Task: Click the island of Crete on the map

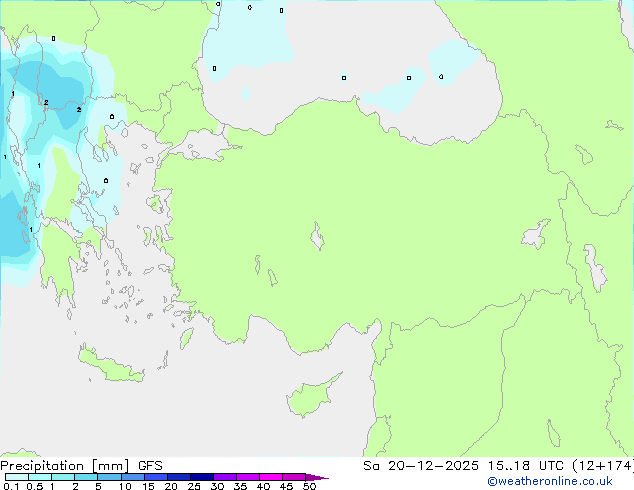Action: (111, 365)
